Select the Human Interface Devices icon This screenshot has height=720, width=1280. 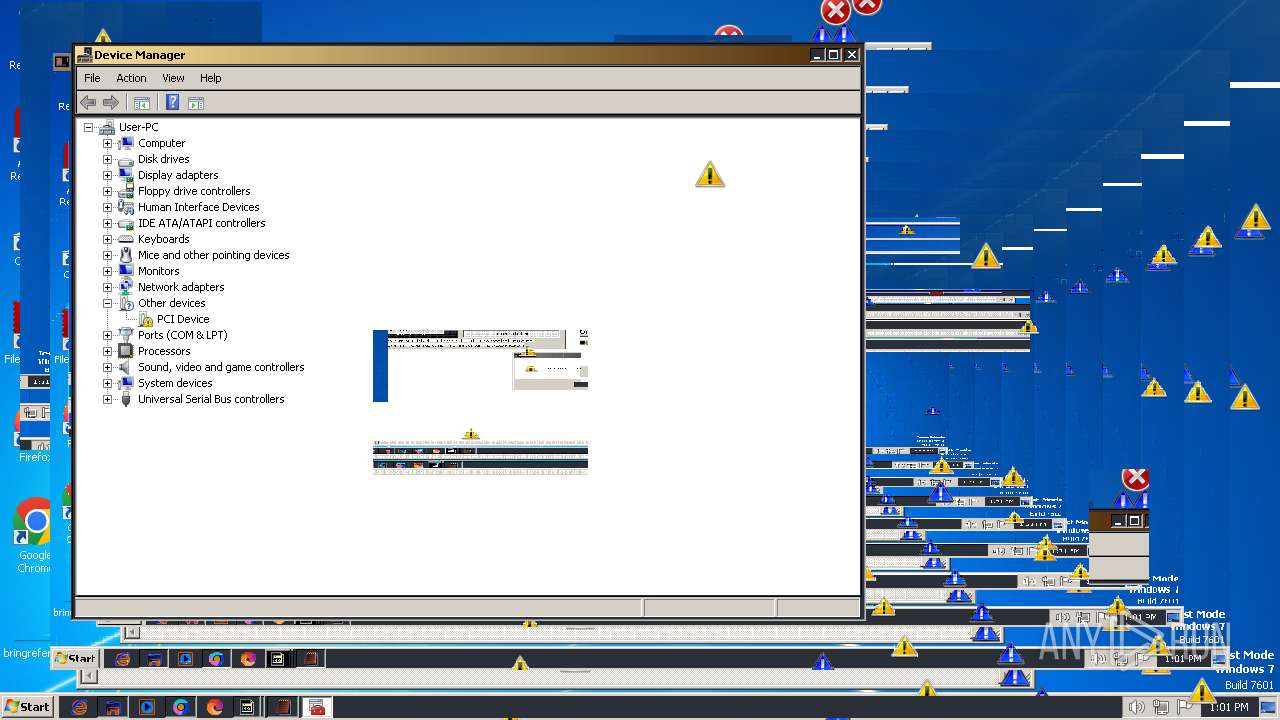[x=126, y=207]
